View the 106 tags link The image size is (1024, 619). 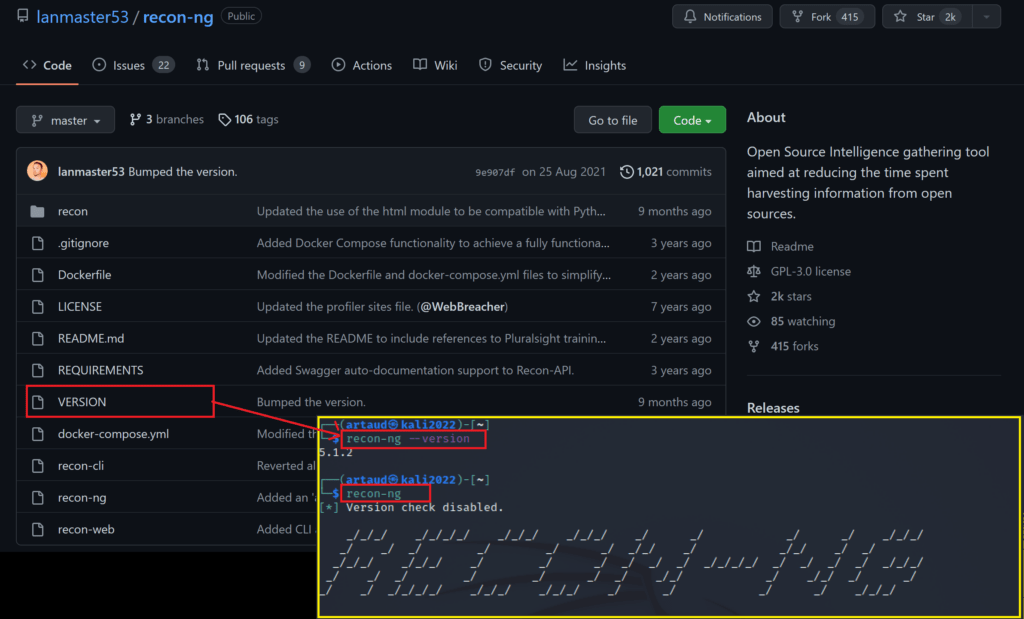click(248, 119)
